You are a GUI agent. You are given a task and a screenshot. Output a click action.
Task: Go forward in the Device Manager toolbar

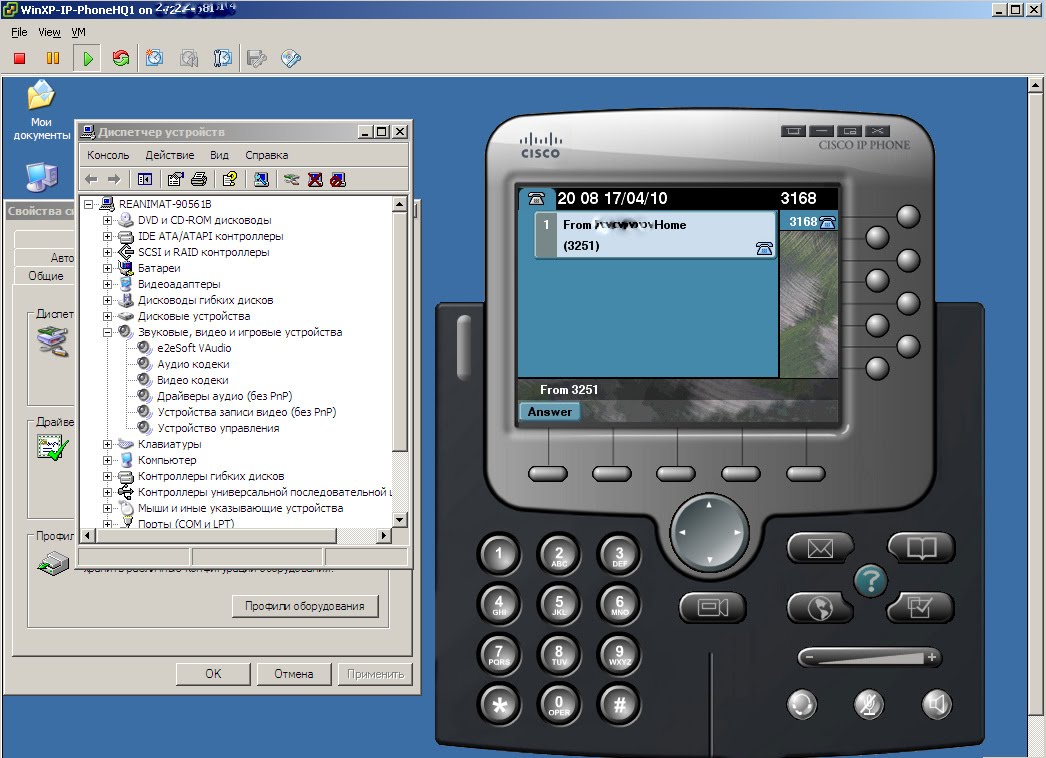(x=114, y=179)
